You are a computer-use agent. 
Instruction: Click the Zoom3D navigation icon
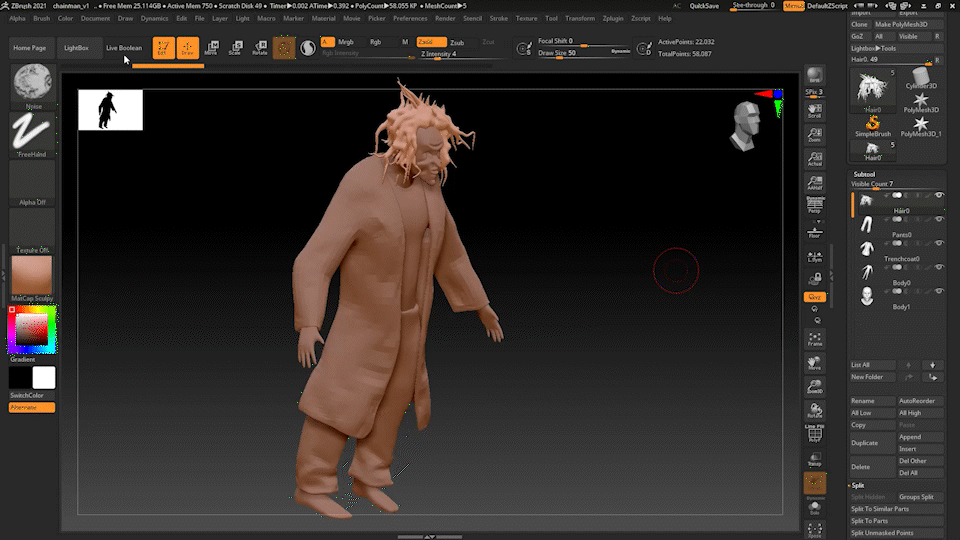pyautogui.click(x=815, y=386)
